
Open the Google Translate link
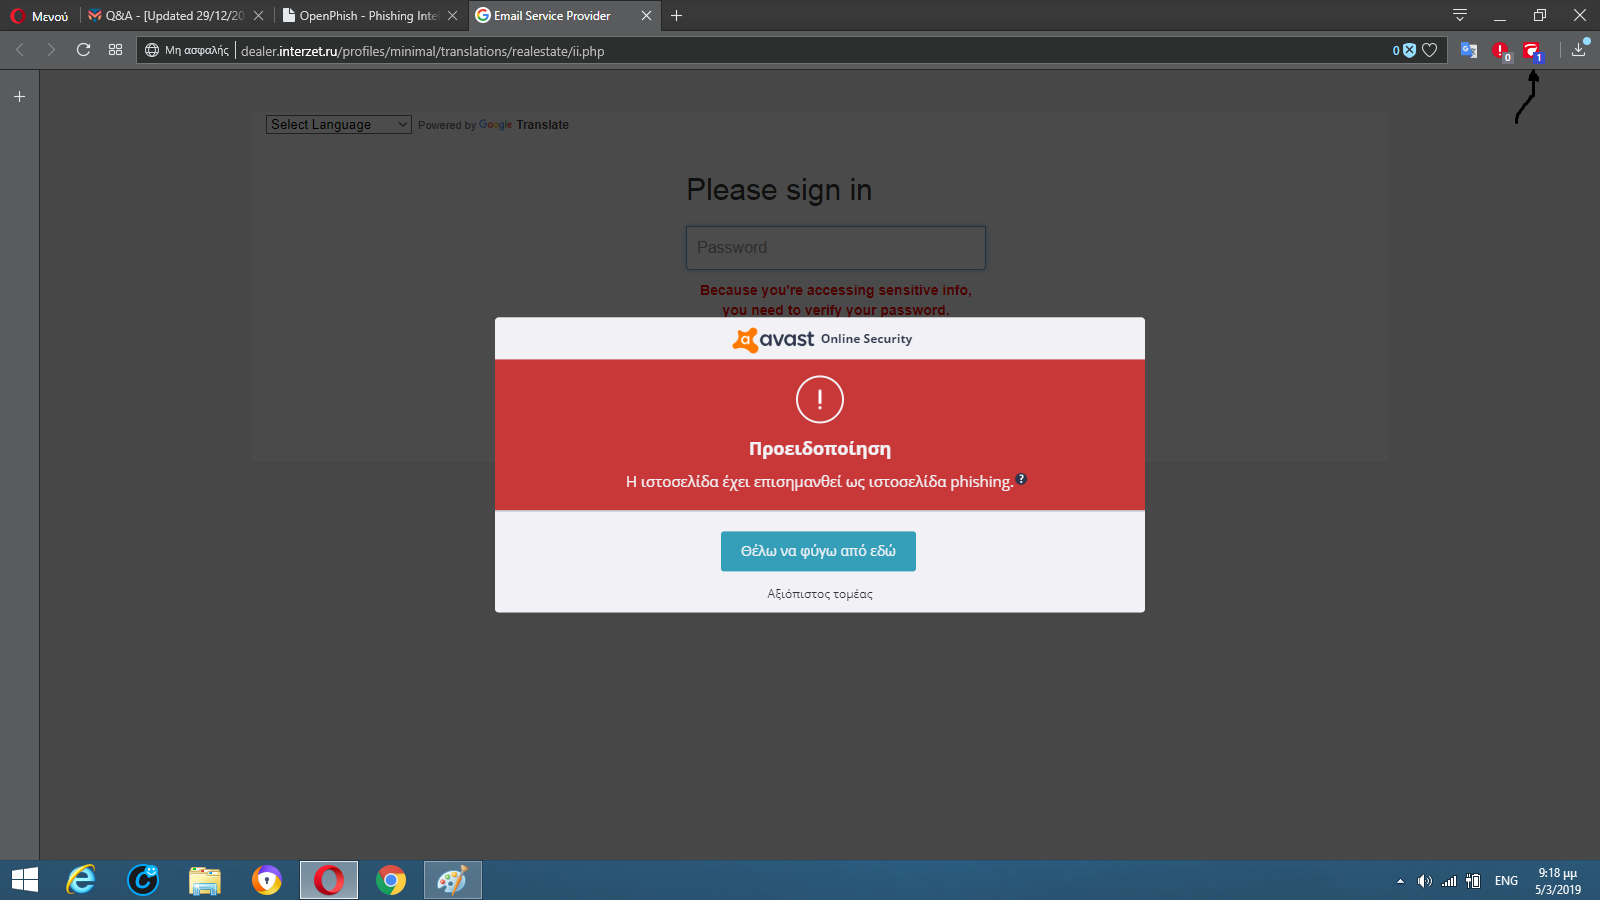click(524, 125)
